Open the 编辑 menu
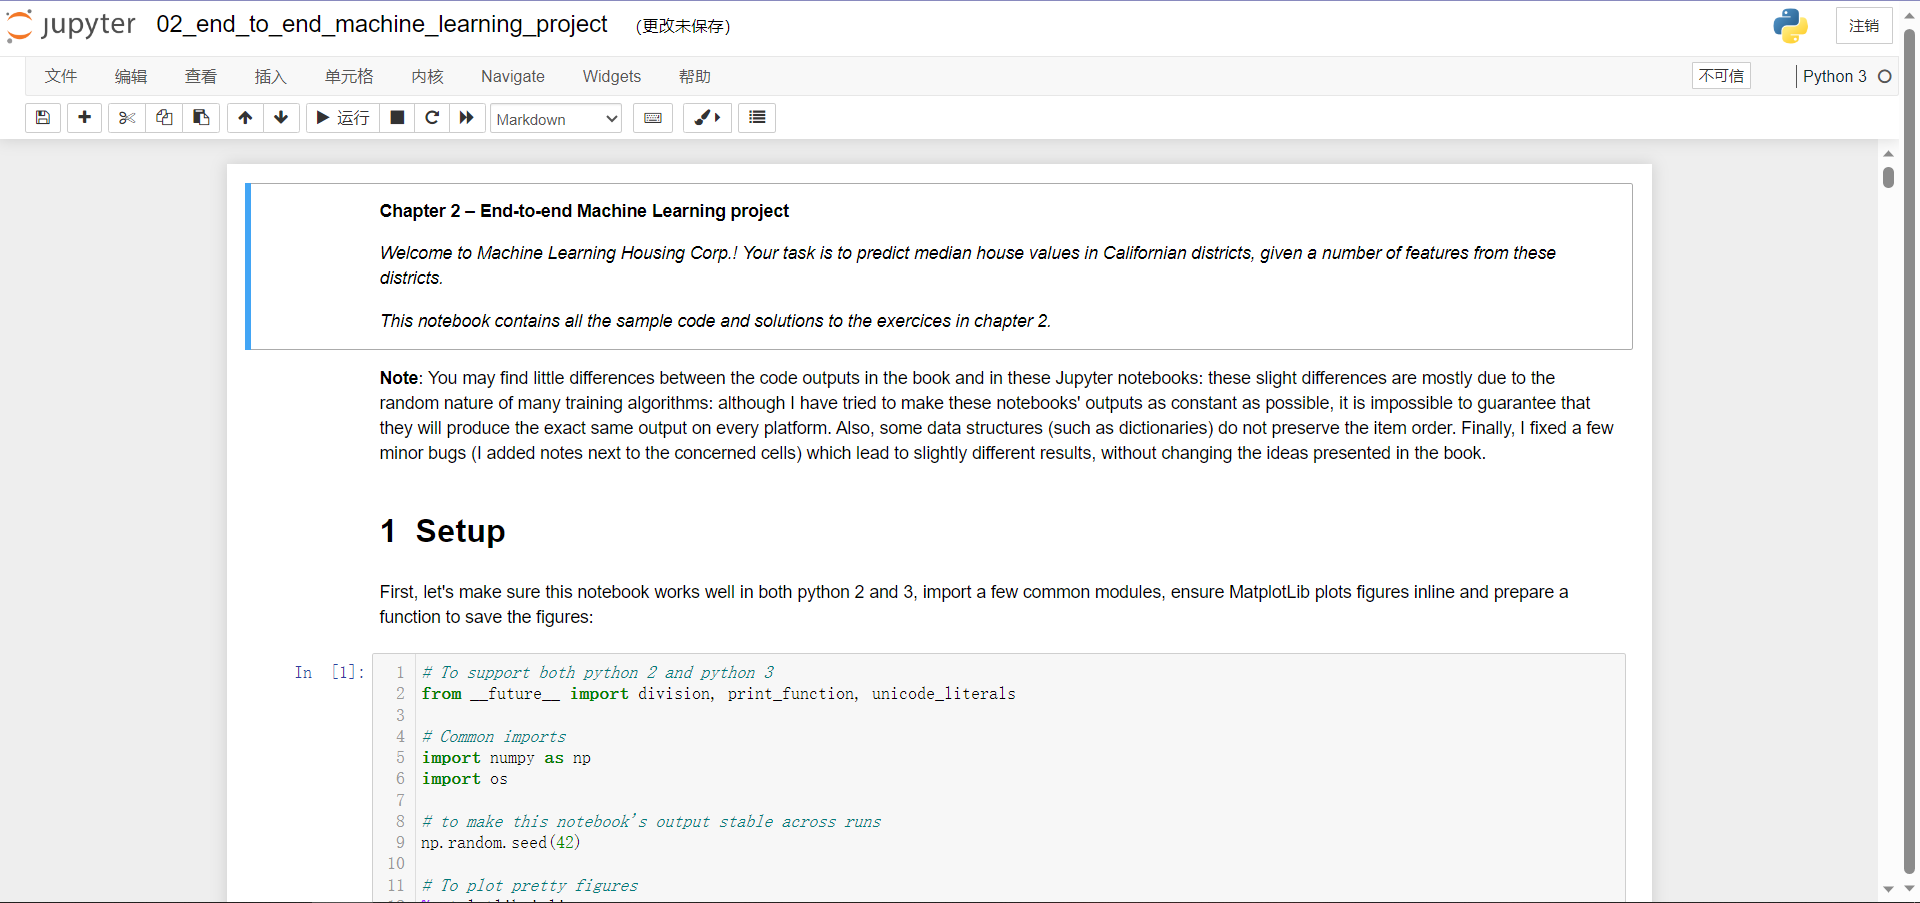 tap(131, 76)
